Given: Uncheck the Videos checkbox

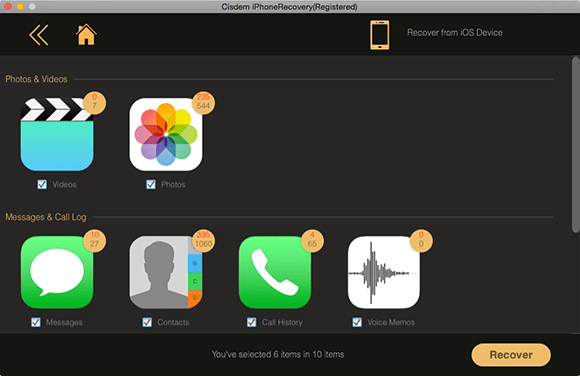Looking at the screenshot, I should tap(42, 184).
